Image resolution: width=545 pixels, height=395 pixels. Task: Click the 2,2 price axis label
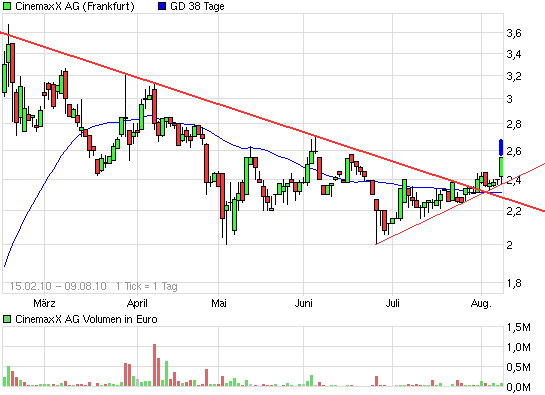coord(514,211)
